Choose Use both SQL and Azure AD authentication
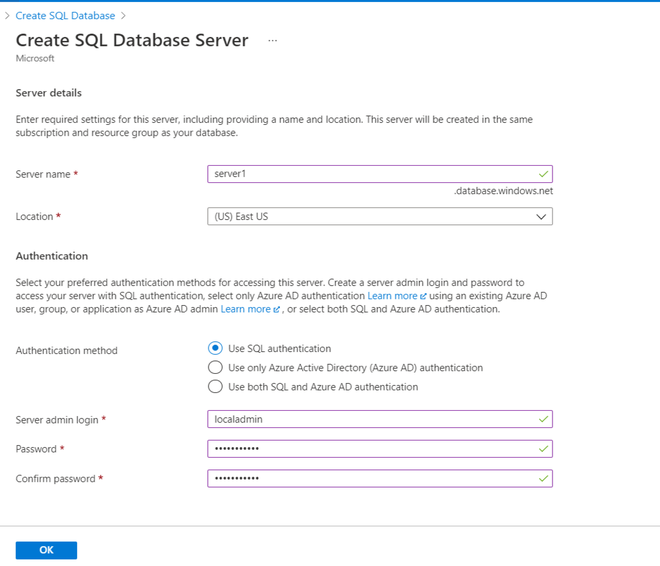 tap(215, 387)
